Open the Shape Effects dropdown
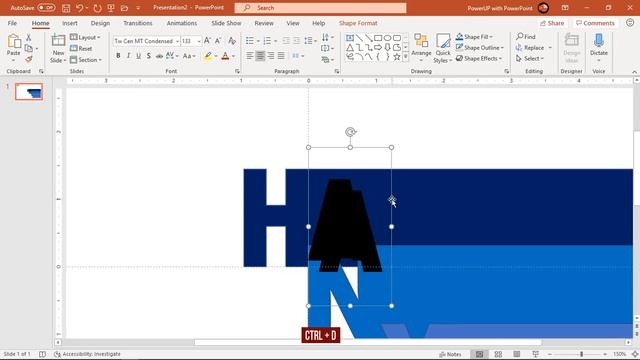640x360 pixels. tap(479, 58)
